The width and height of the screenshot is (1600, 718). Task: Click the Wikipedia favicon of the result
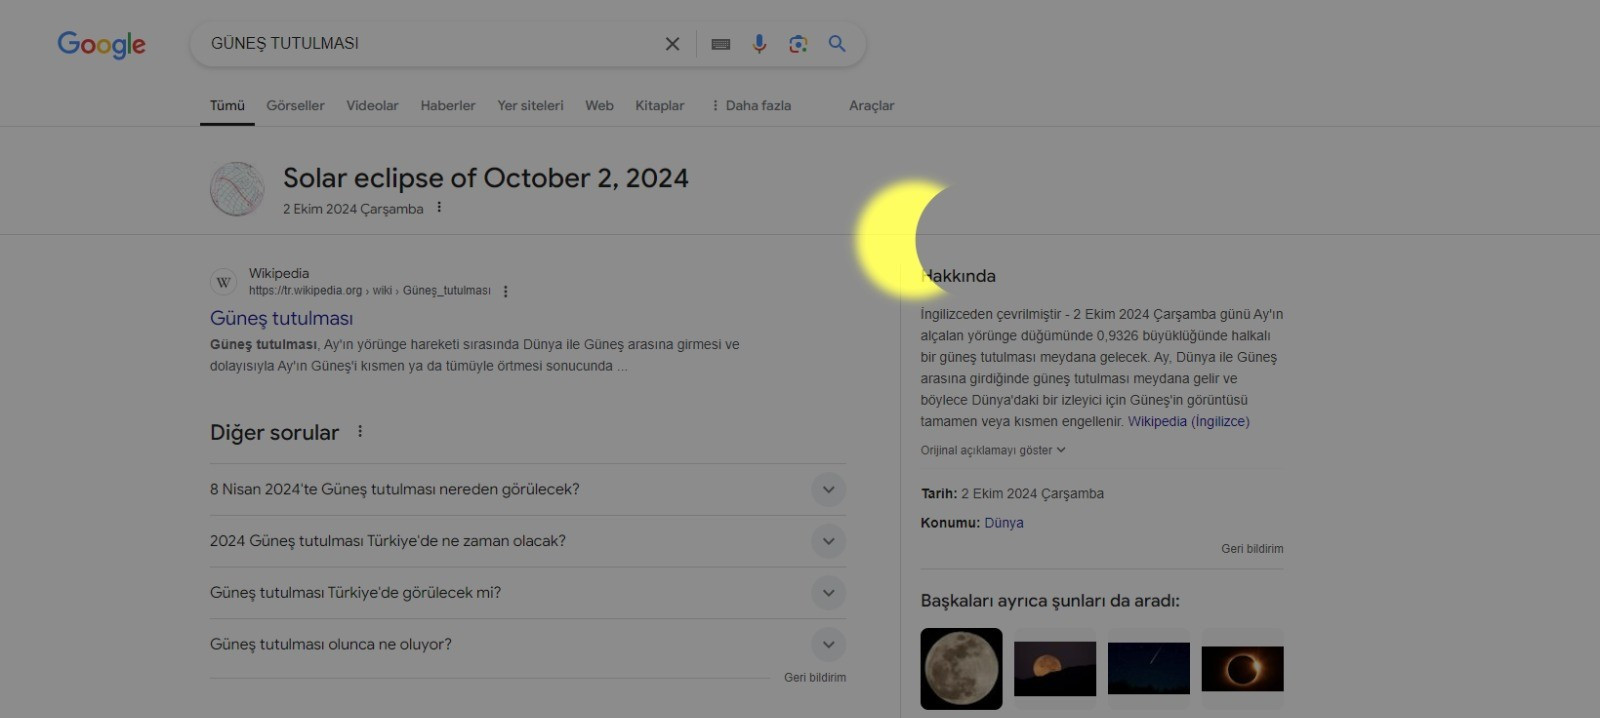tap(224, 282)
